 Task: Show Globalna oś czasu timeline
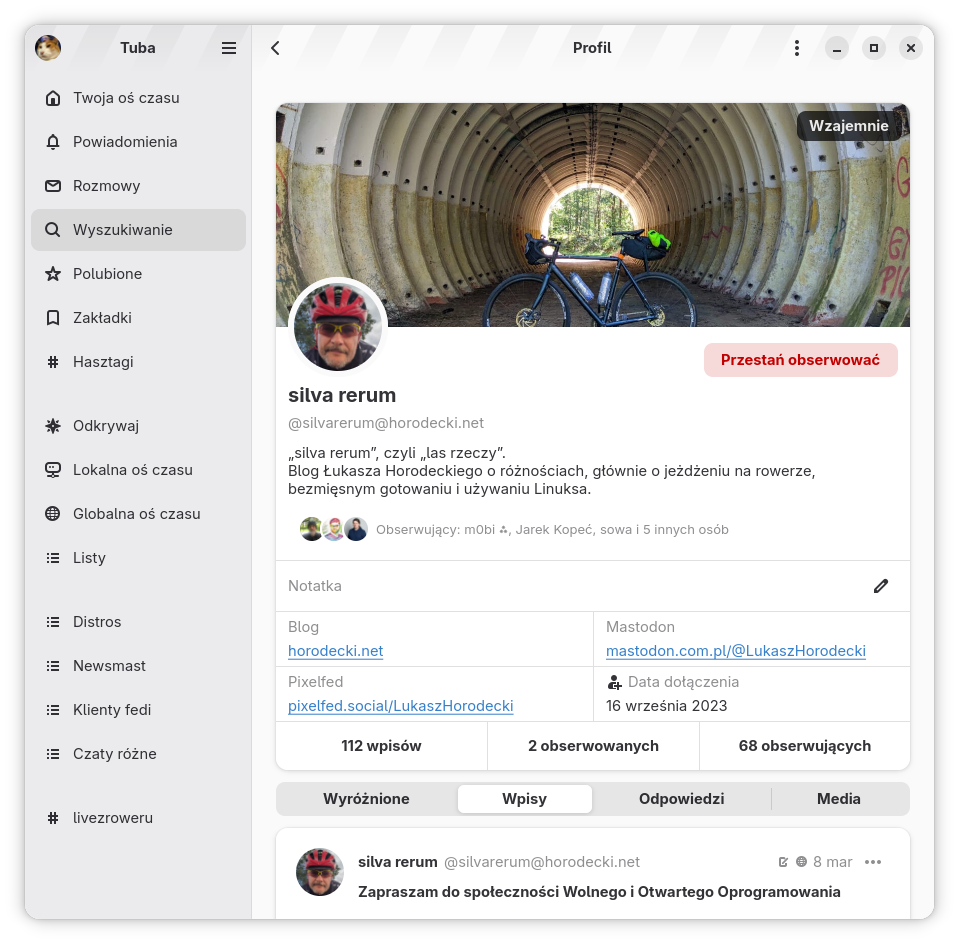click(138, 514)
